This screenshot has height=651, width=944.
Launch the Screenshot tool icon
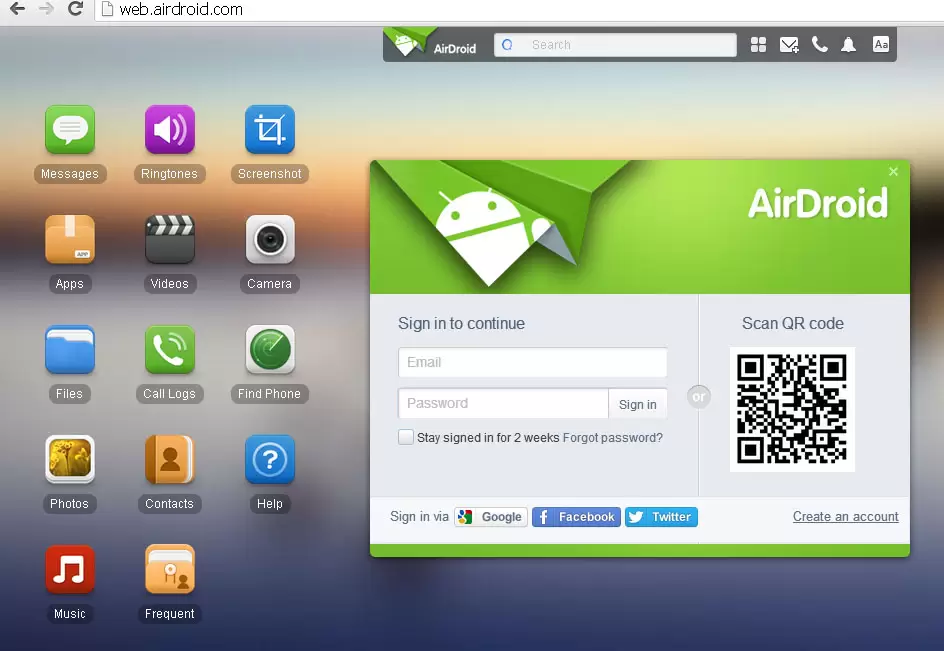(x=270, y=130)
